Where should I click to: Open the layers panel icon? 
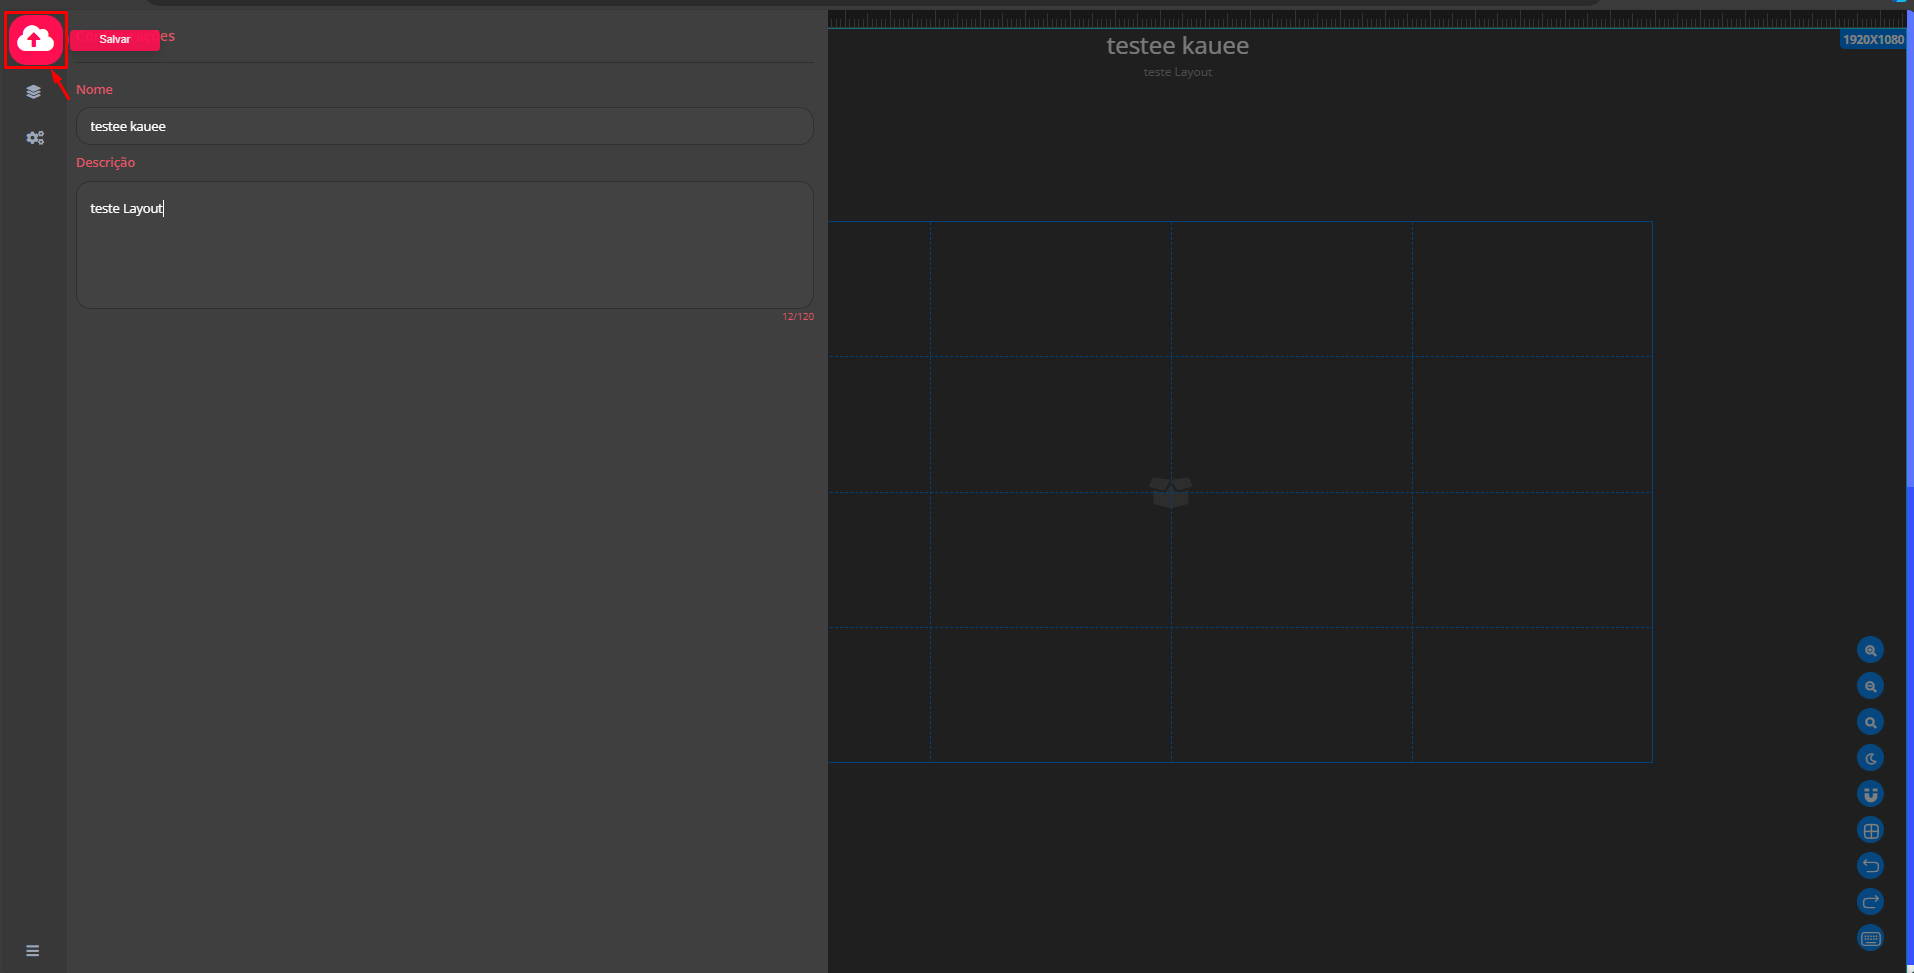[34, 91]
